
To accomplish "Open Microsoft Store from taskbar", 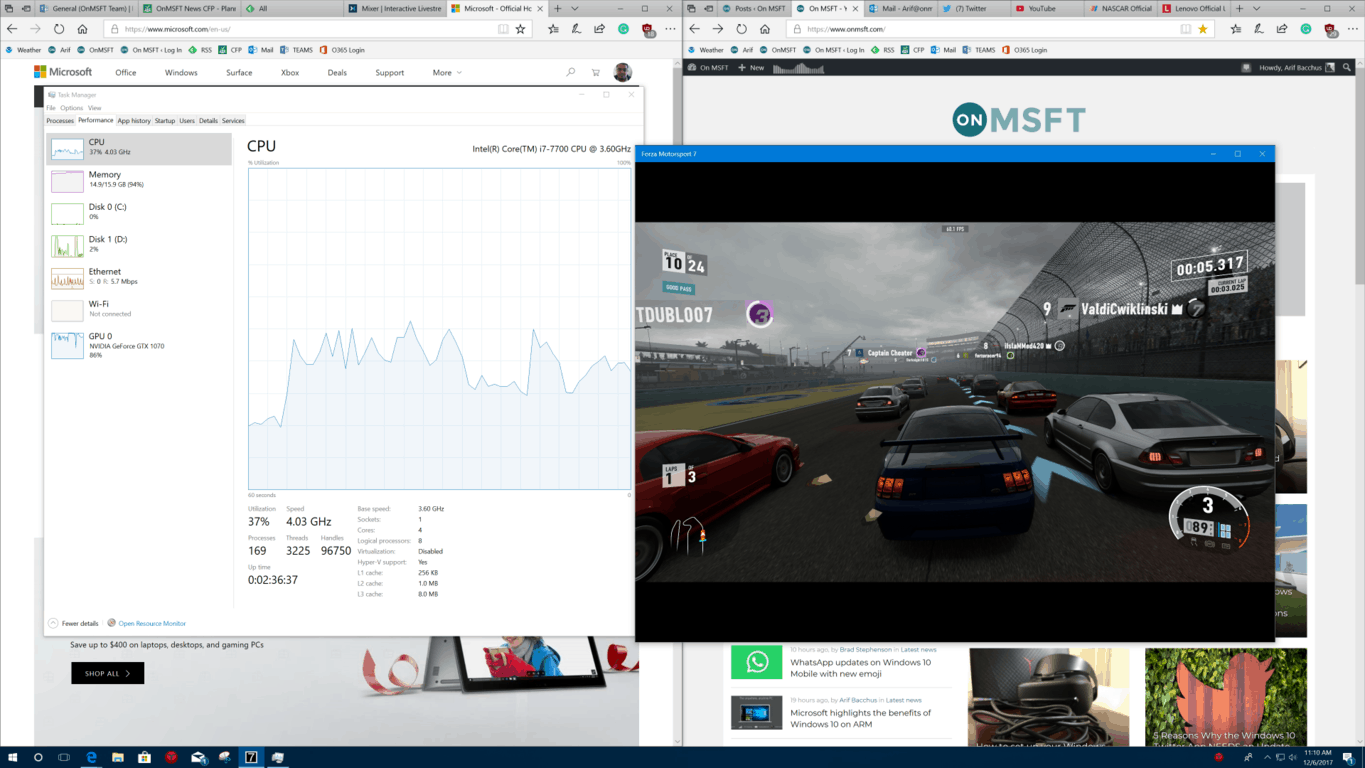I will coord(144,757).
